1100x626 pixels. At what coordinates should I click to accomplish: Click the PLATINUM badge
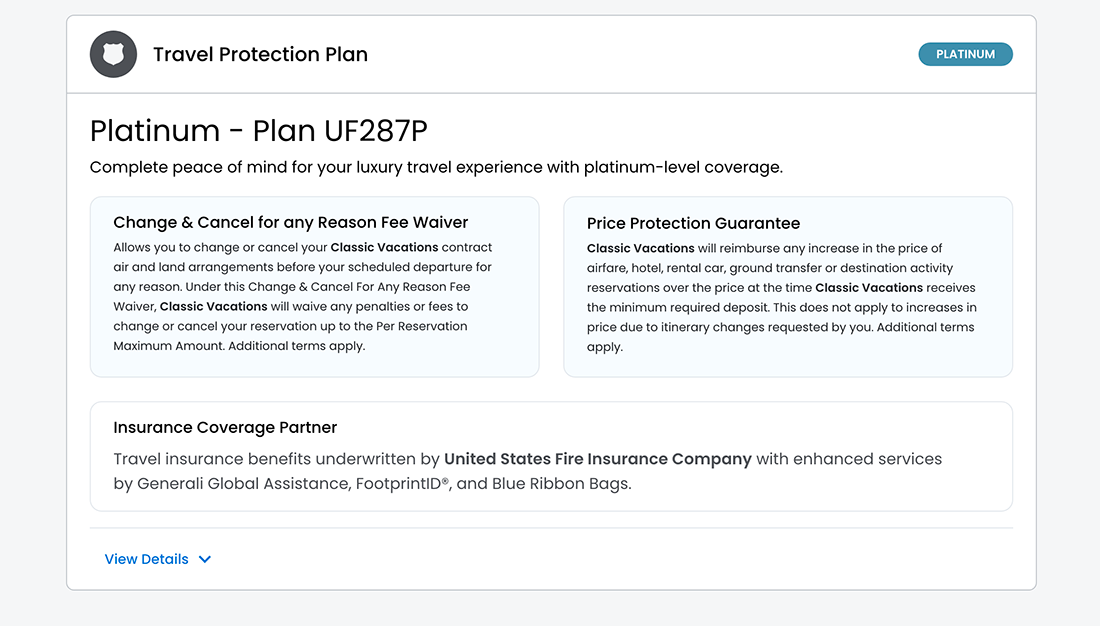(x=965, y=54)
